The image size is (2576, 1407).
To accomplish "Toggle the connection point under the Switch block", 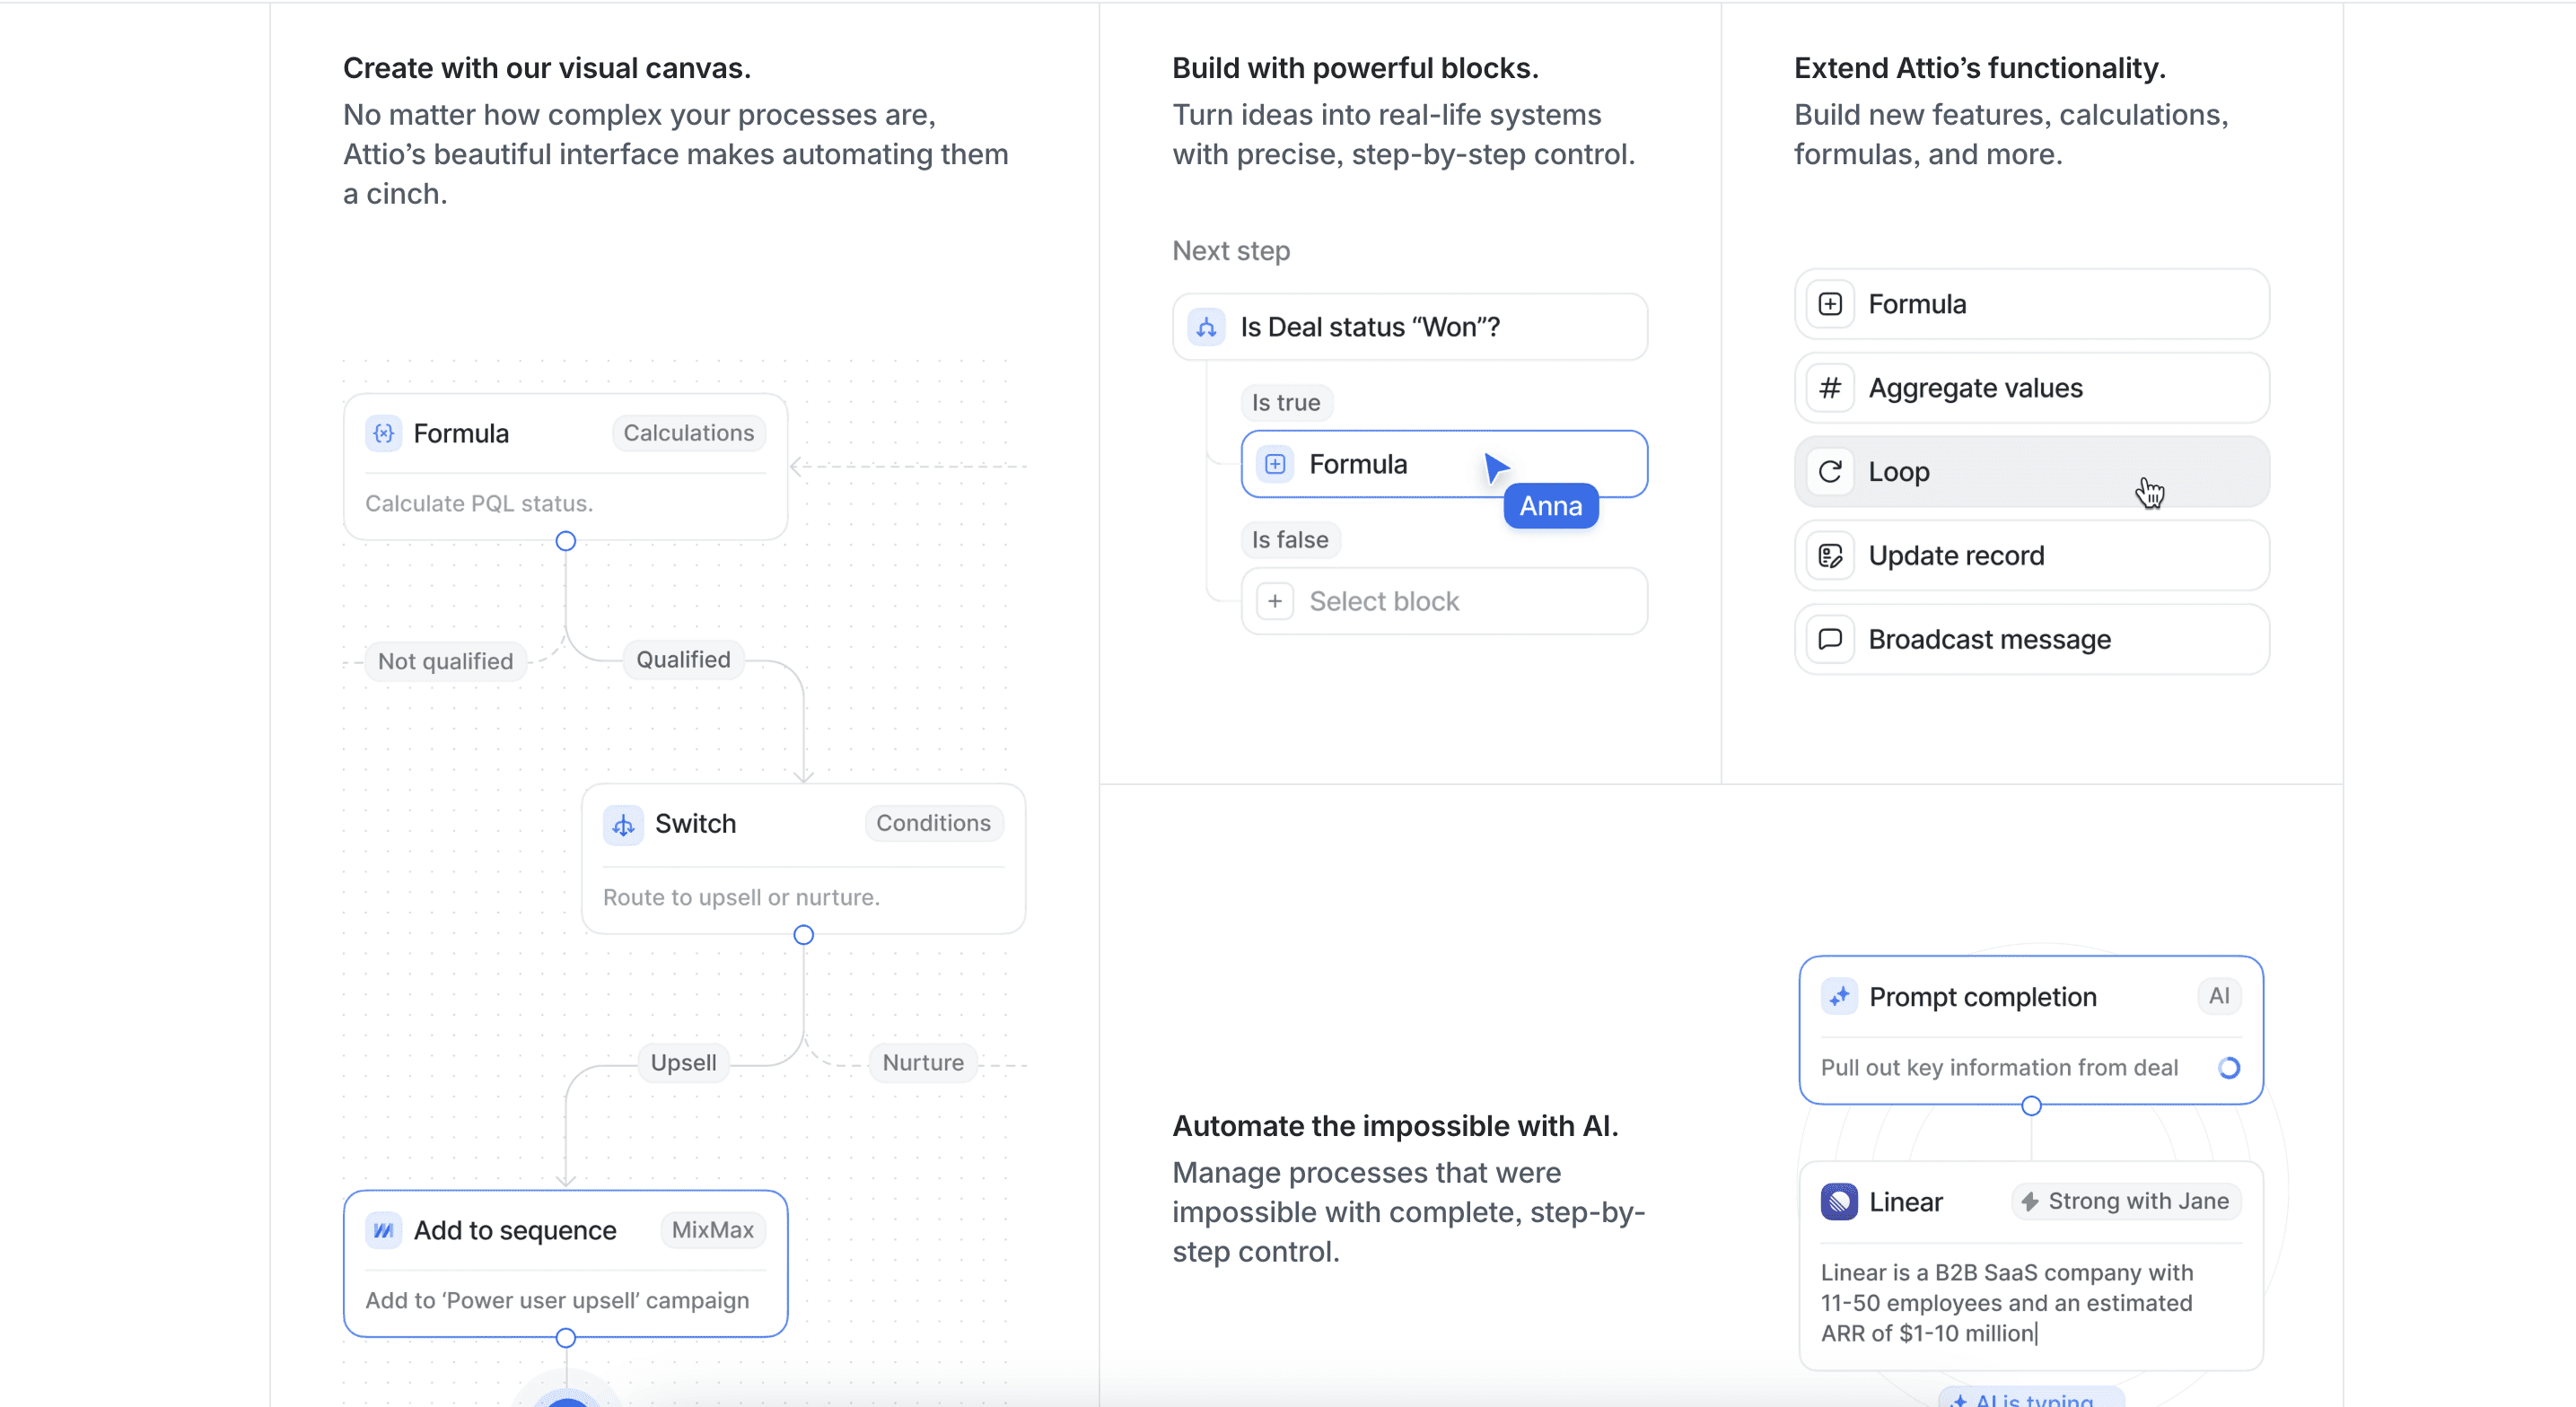I will click(x=803, y=934).
